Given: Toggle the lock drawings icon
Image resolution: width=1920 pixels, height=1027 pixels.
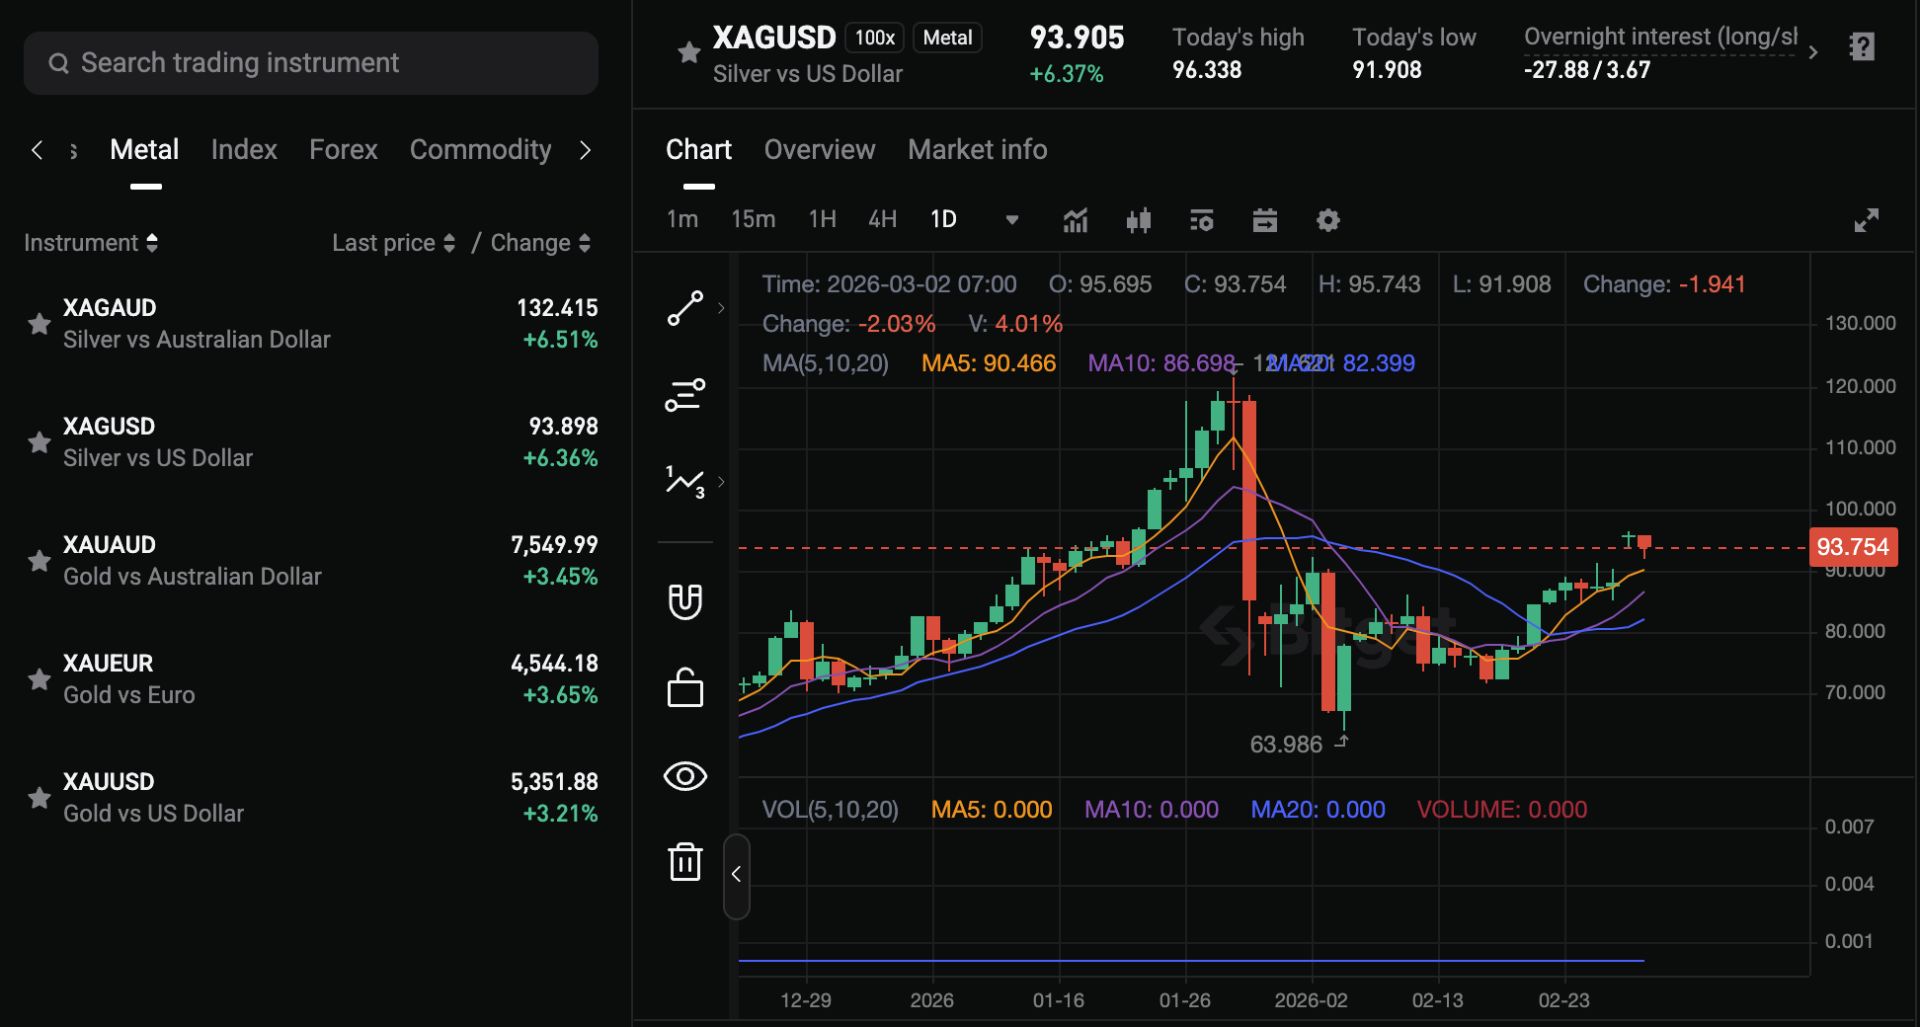Looking at the screenshot, I should pyautogui.click(x=685, y=688).
